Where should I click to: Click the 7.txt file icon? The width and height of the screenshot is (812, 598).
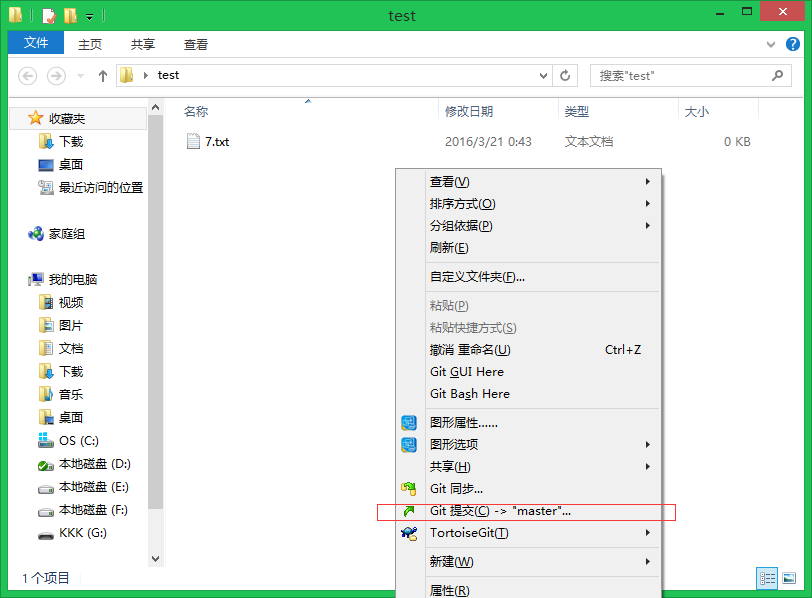193,142
